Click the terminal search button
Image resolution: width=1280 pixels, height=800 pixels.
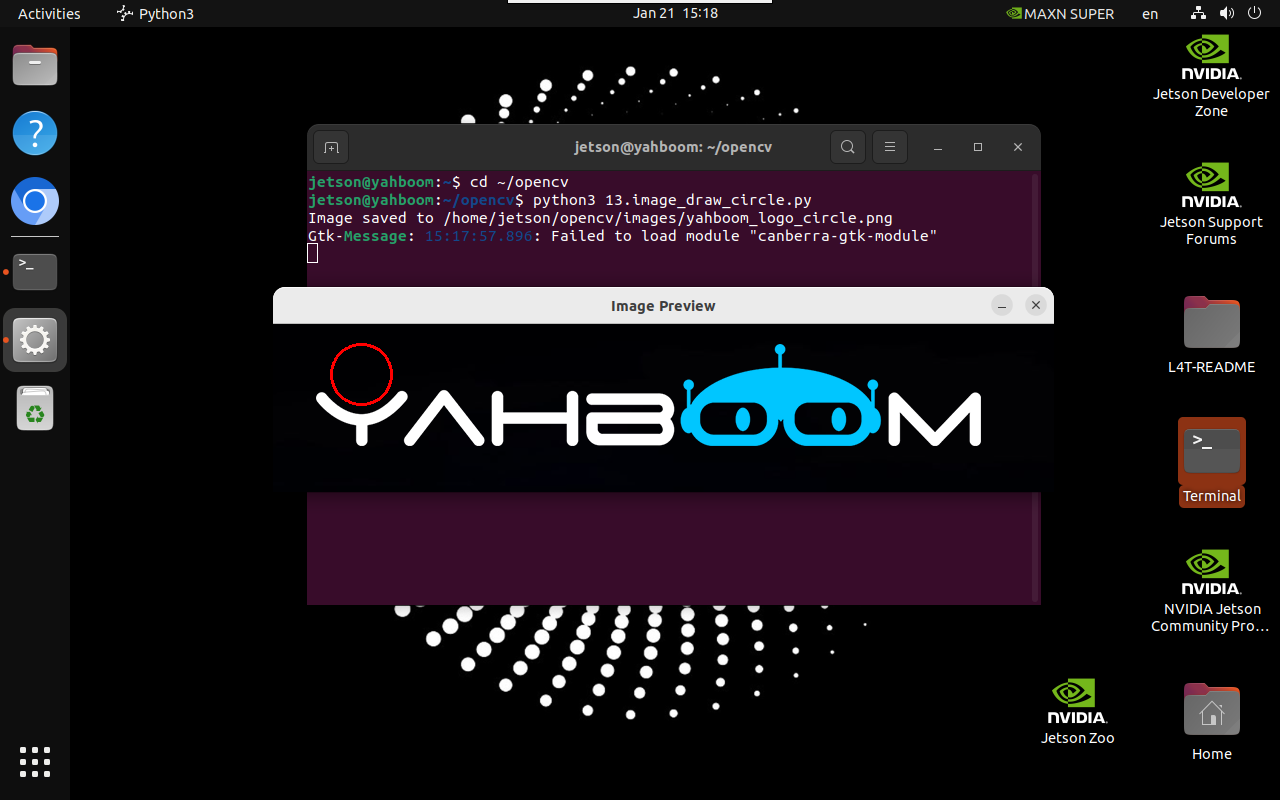coord(847,147)
